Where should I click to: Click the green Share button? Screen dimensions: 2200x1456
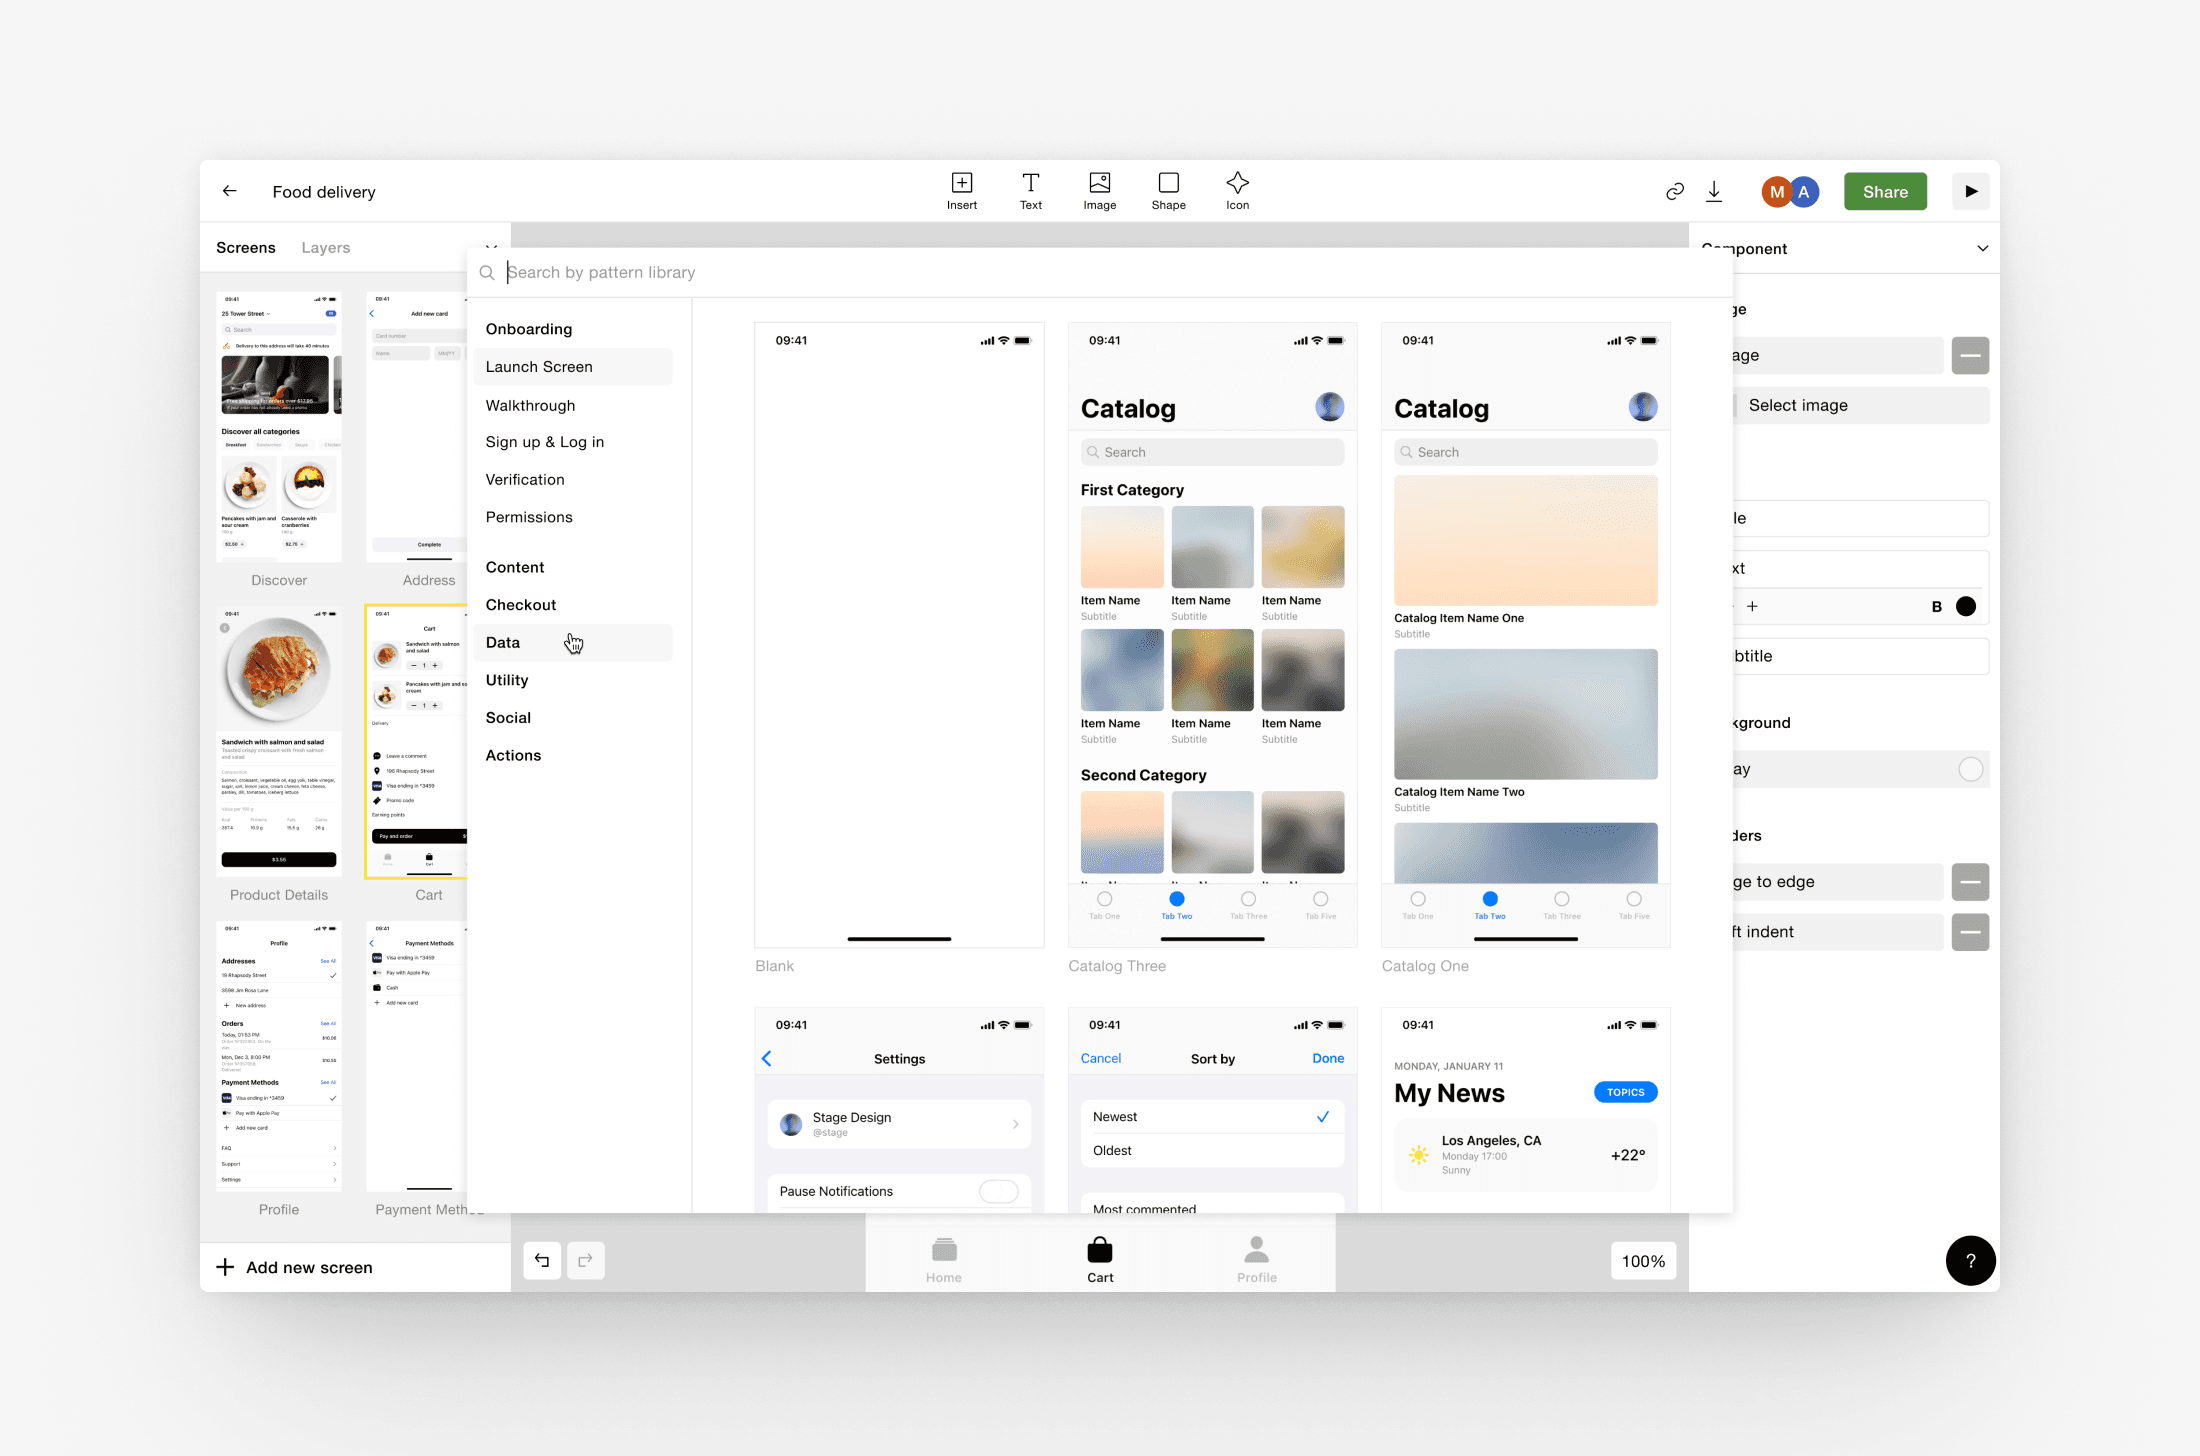[1885, 191]
